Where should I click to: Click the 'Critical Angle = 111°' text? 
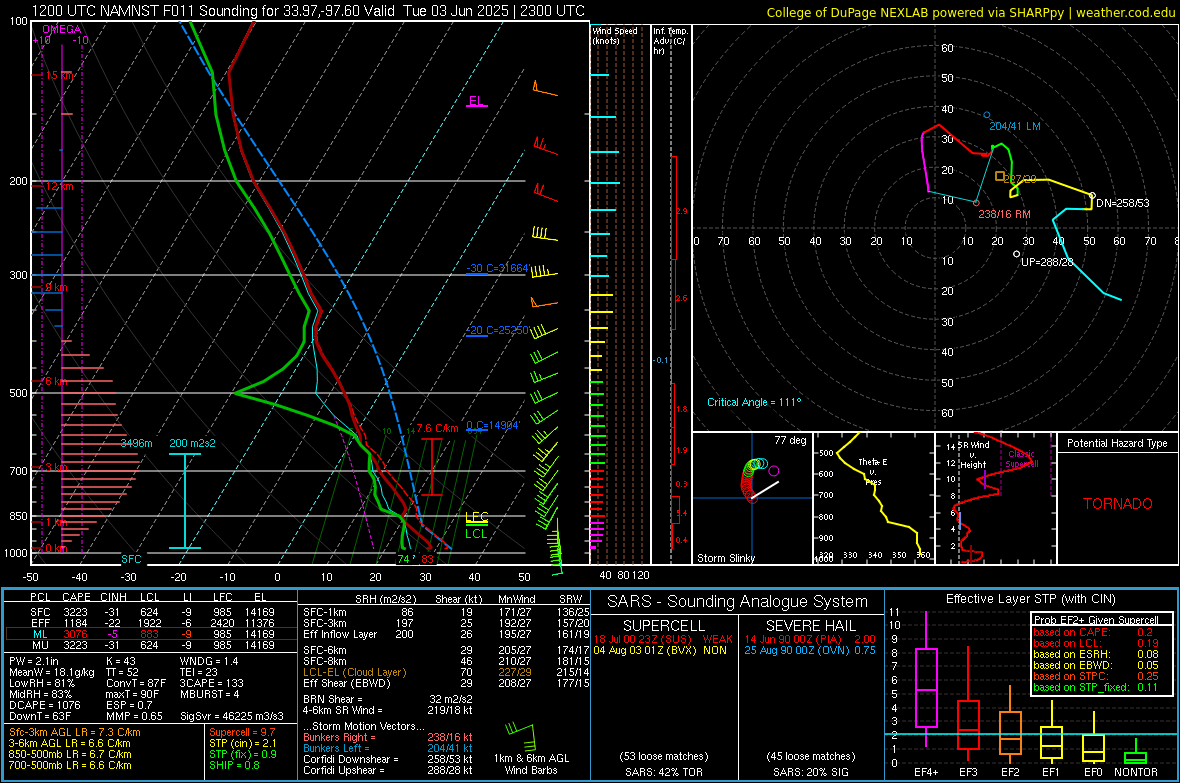pyautogui.click(x=754, y=402)
